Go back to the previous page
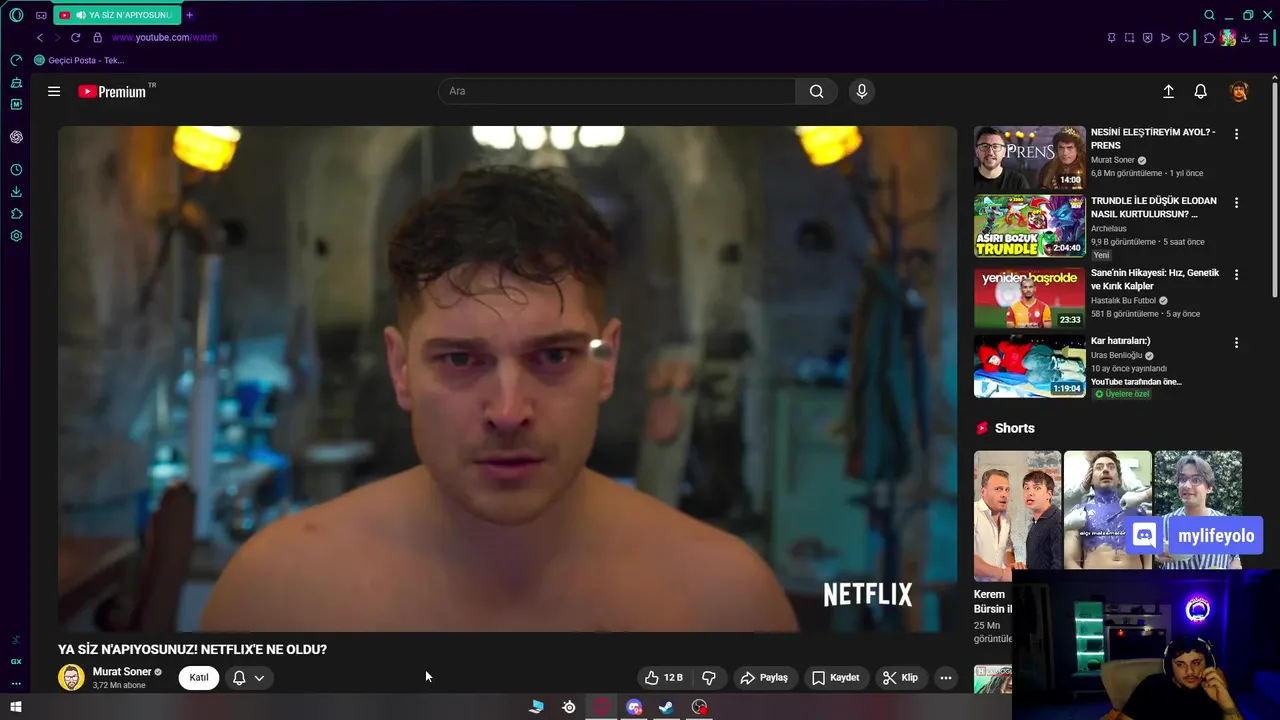 click(x=40, y=37)
